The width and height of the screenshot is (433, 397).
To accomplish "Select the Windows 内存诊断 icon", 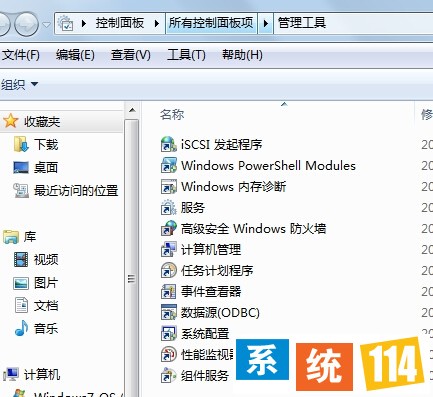I will tap(168, 187).
